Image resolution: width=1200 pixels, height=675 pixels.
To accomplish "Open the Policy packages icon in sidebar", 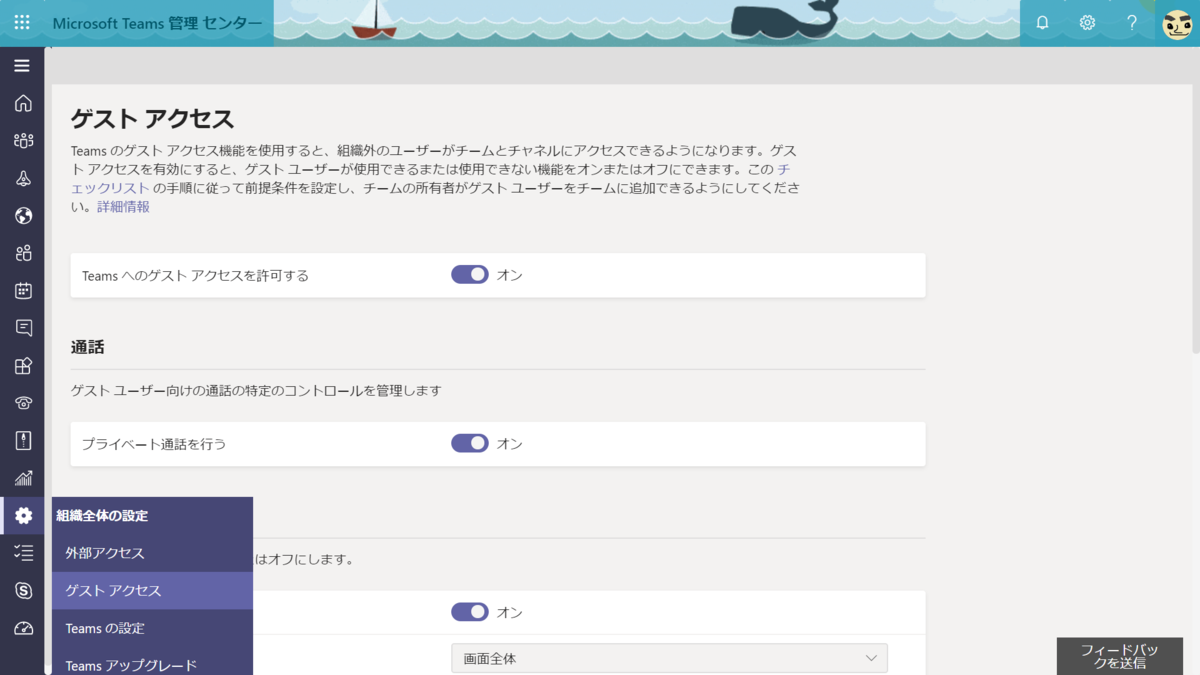I will 23,441.
